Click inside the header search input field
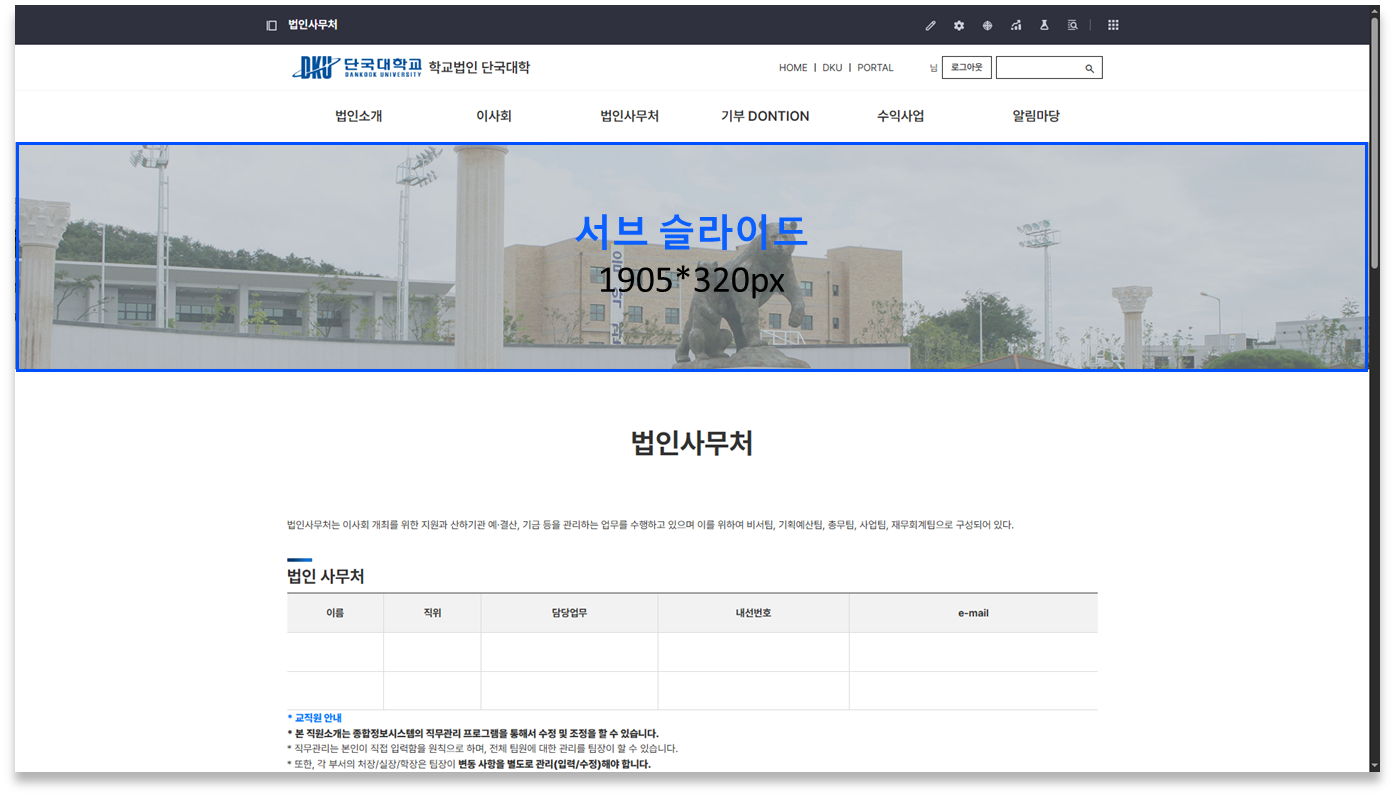 (1039, 68)
